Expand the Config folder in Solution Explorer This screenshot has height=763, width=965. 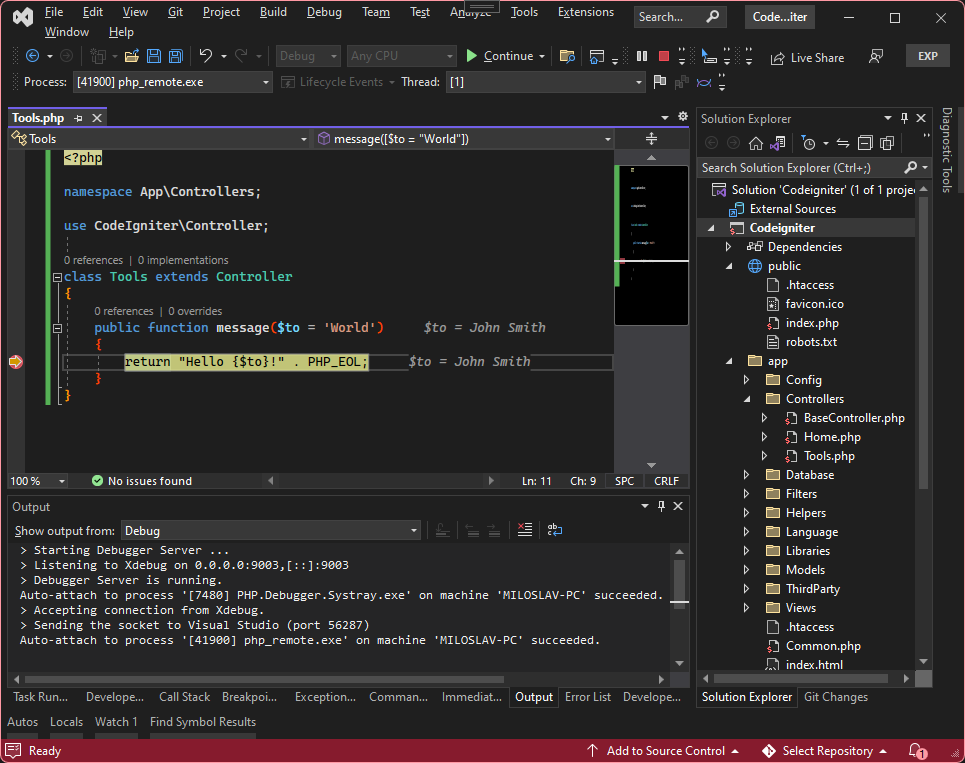click(x=746, y=380)
